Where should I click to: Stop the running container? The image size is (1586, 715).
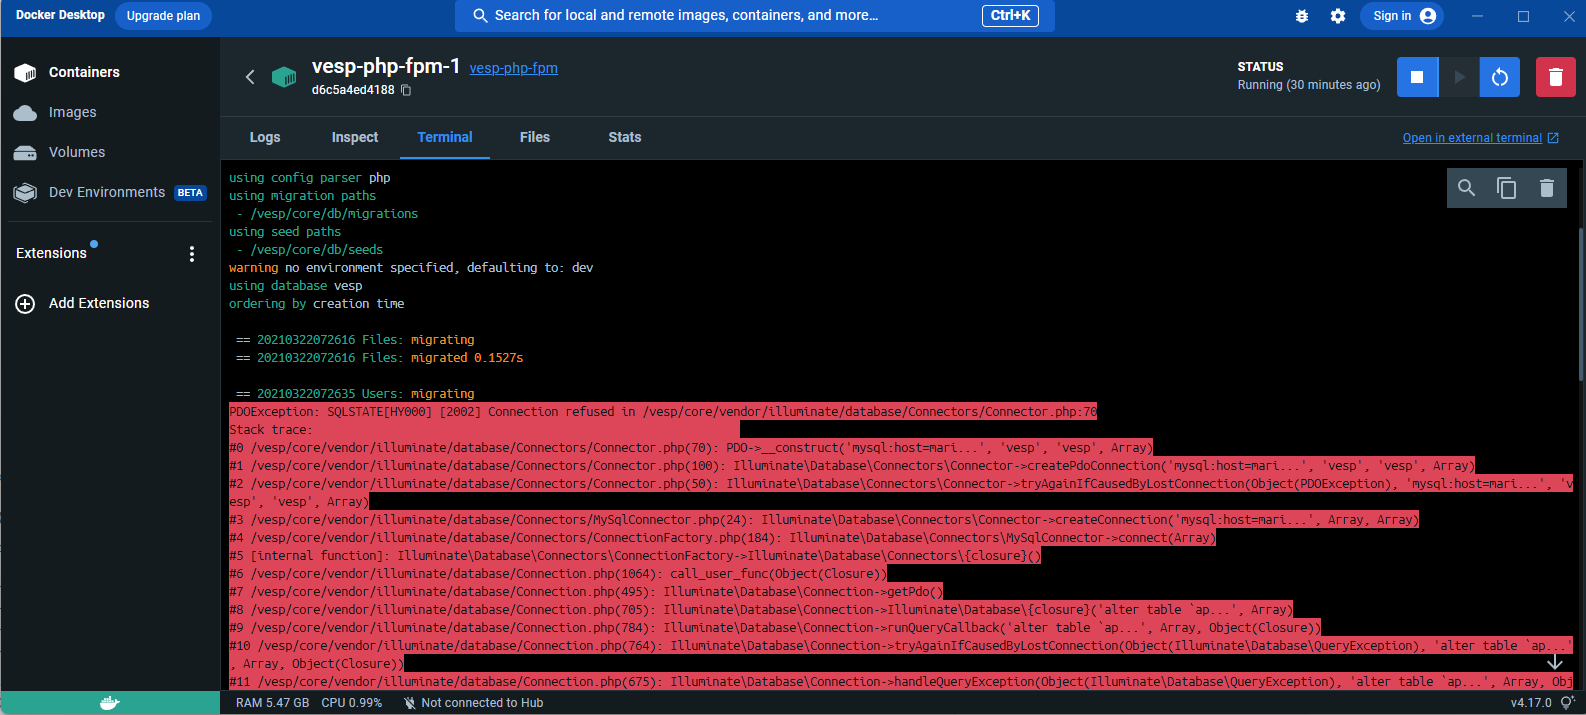point(1417,77)
